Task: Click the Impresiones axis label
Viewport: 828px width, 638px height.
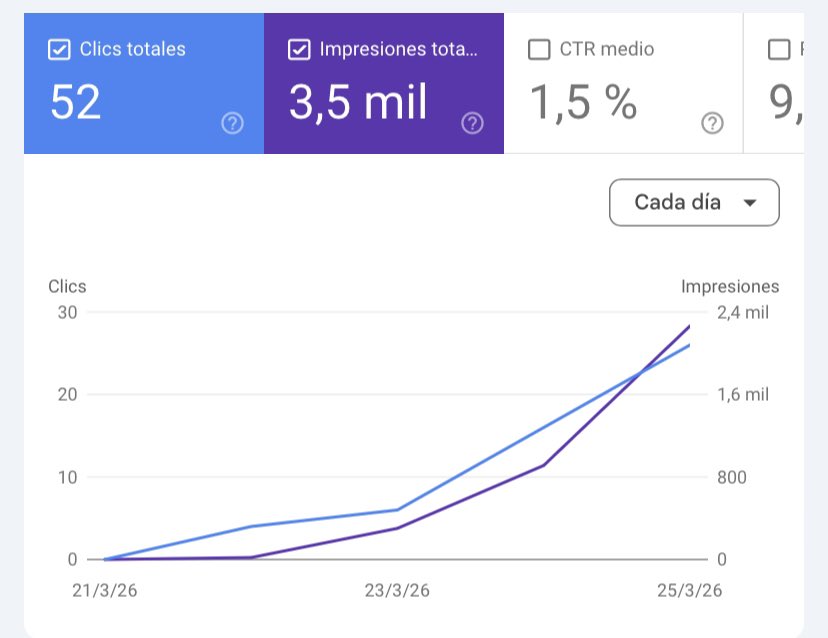Action: pyautogui.click(x=732, y=286)
